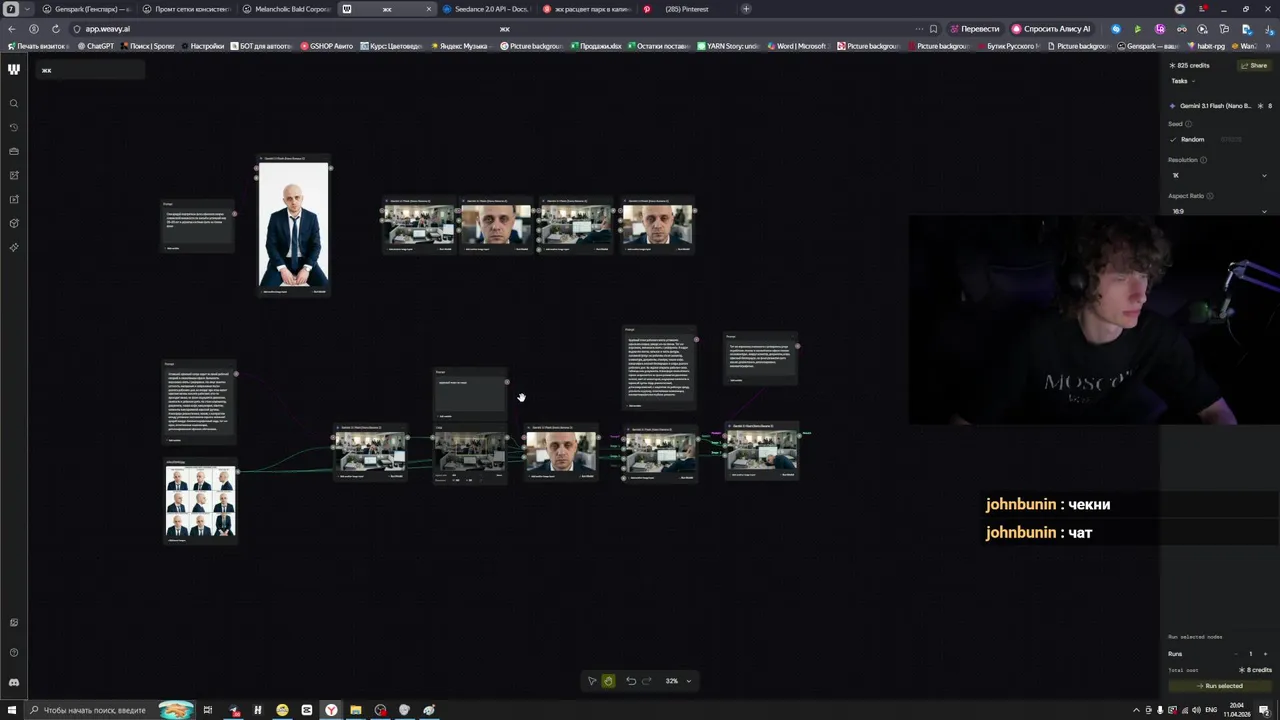Redo canvas action
Image resolution: width=1280 pixels, height=720 pixels.
point(646,681)
